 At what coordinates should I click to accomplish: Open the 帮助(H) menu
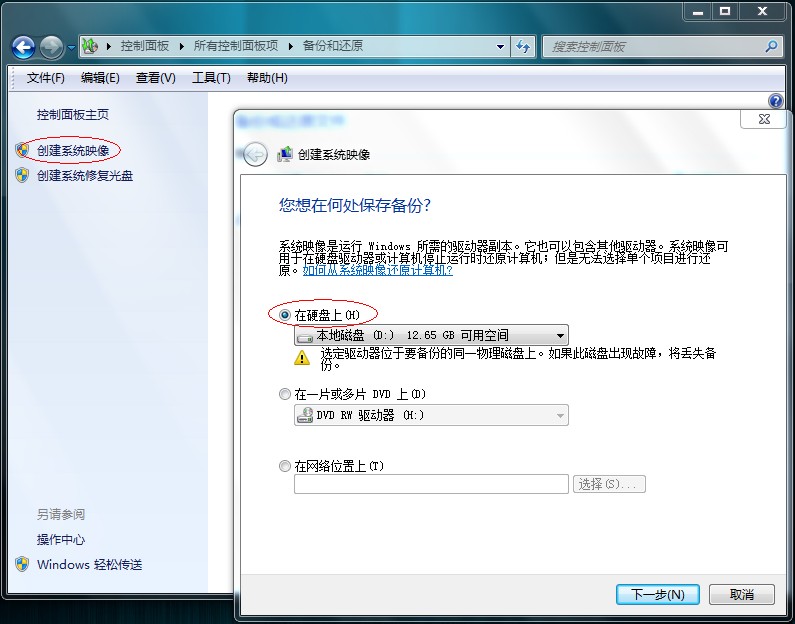click(267, 78)
